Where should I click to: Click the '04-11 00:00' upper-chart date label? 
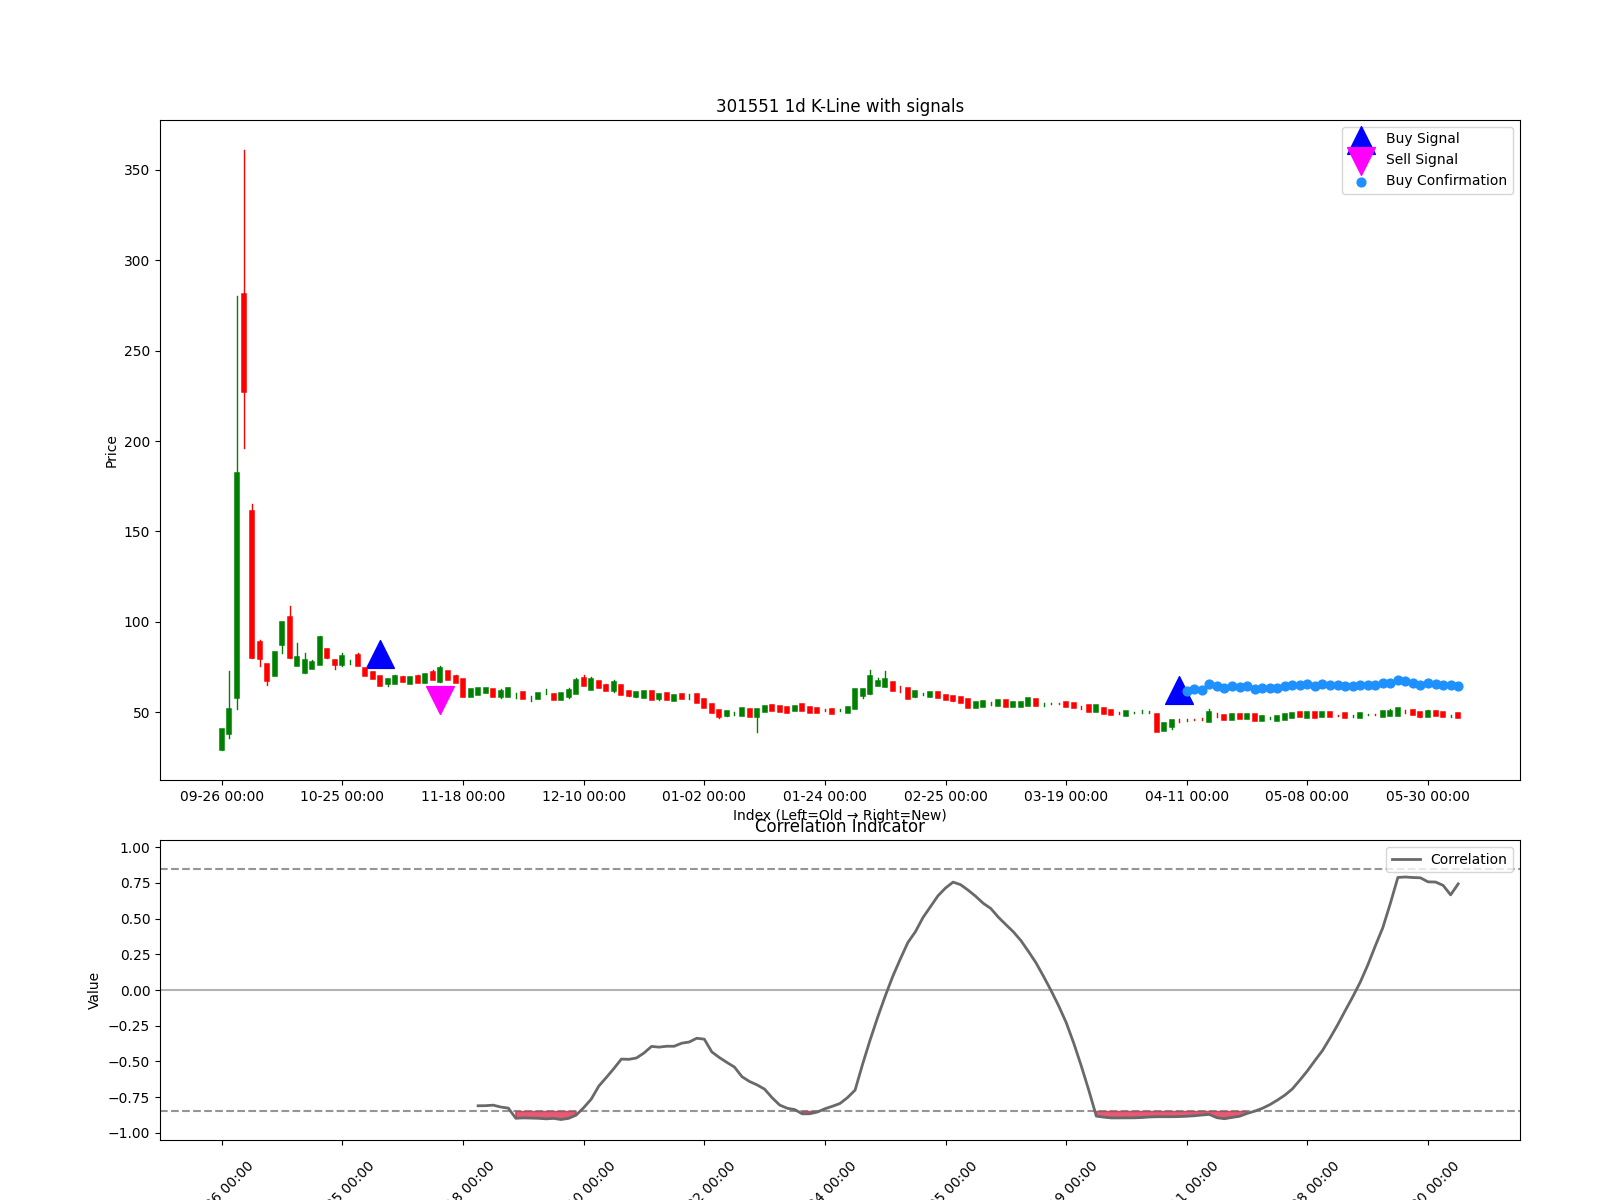[x=1187, y=797]
